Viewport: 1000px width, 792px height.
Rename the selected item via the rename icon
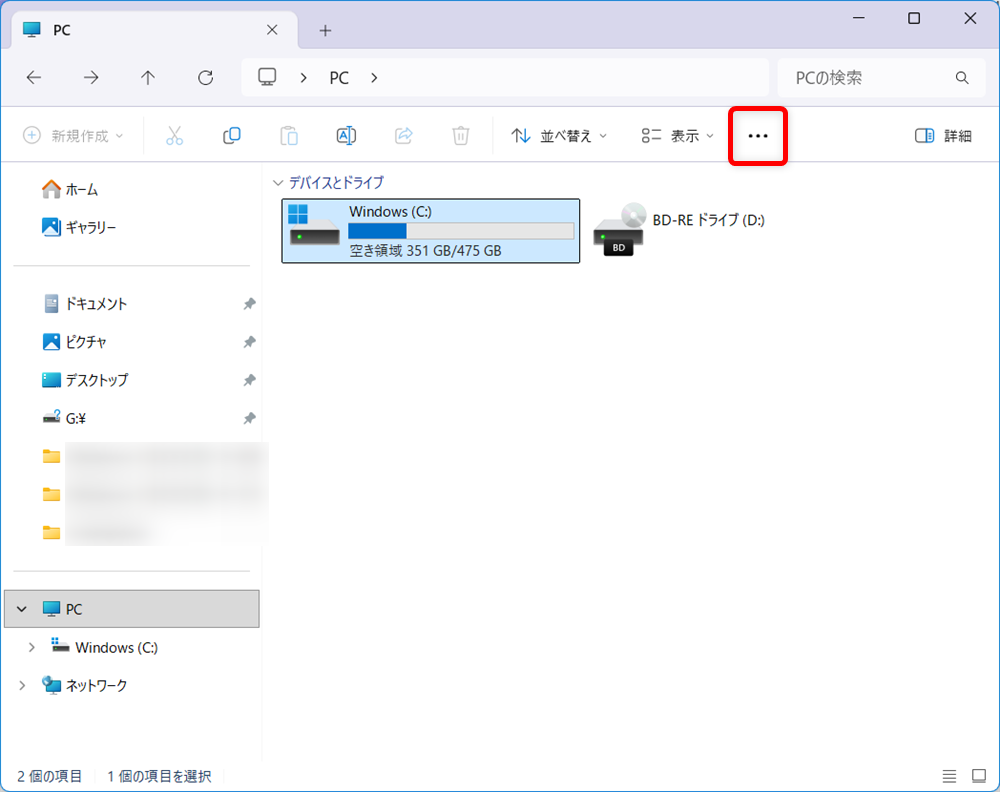(x=346, y=135)
